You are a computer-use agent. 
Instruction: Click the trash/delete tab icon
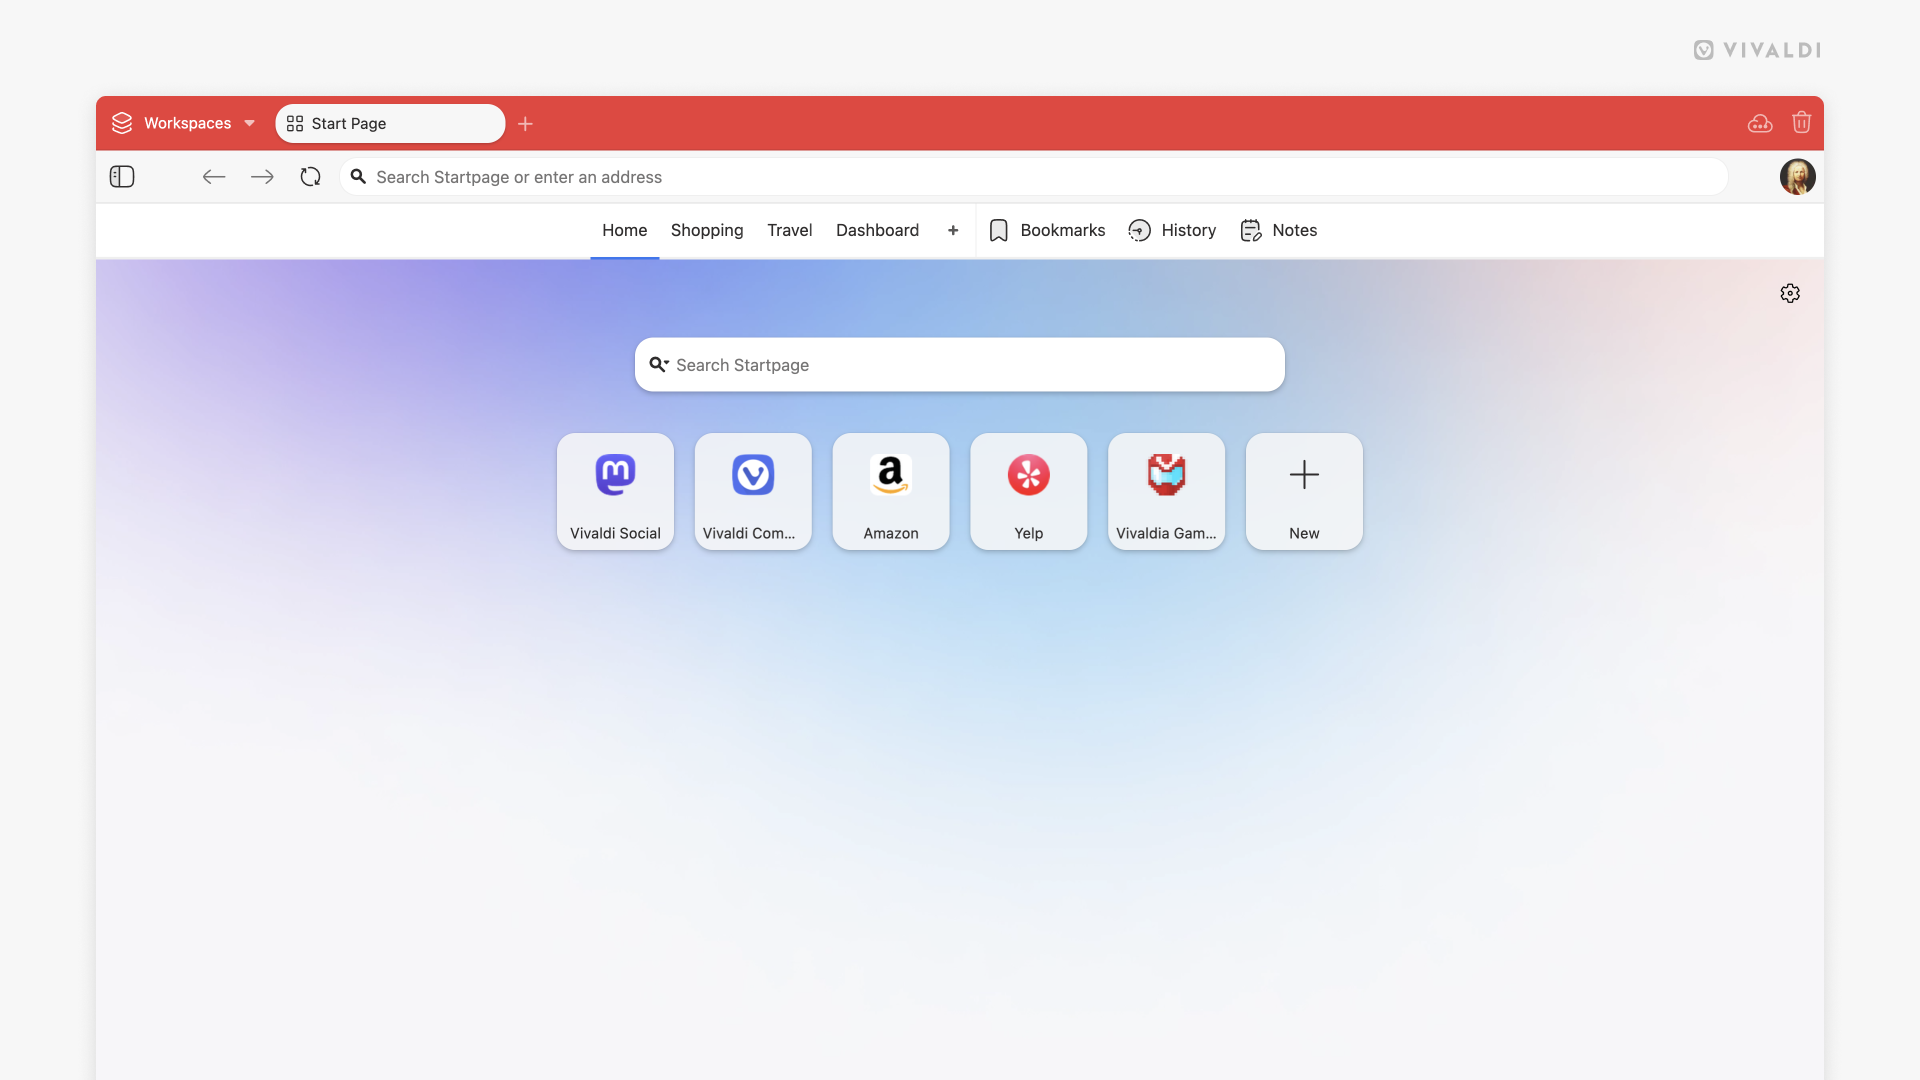point(1801,121)
